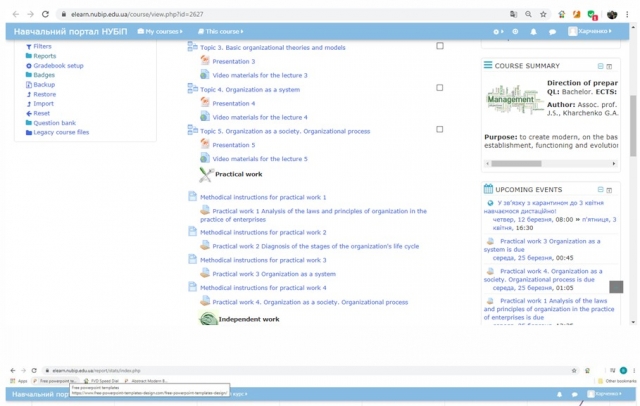This screenshot has width=640, height=406.
Task: Open Filters funnel icon item
Action: tap(29, 47)
